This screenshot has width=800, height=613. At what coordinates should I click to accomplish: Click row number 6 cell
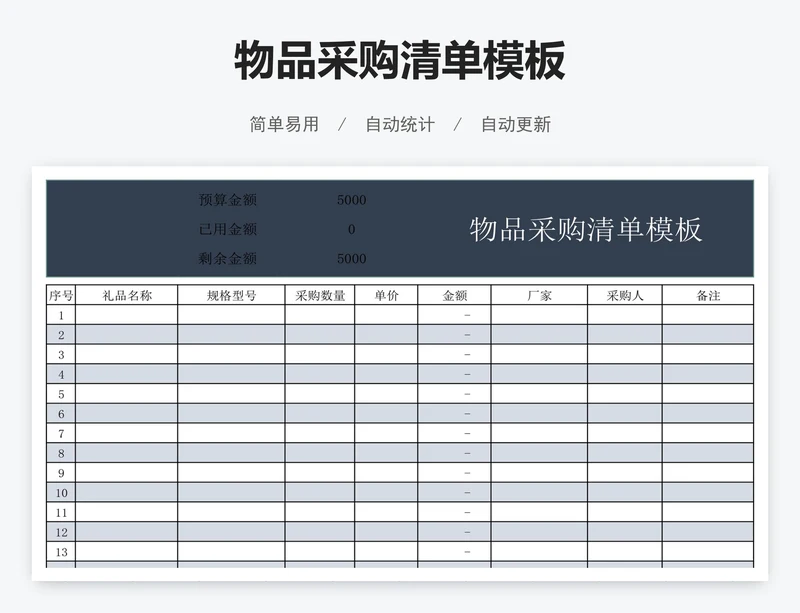[x=61, y=413]
